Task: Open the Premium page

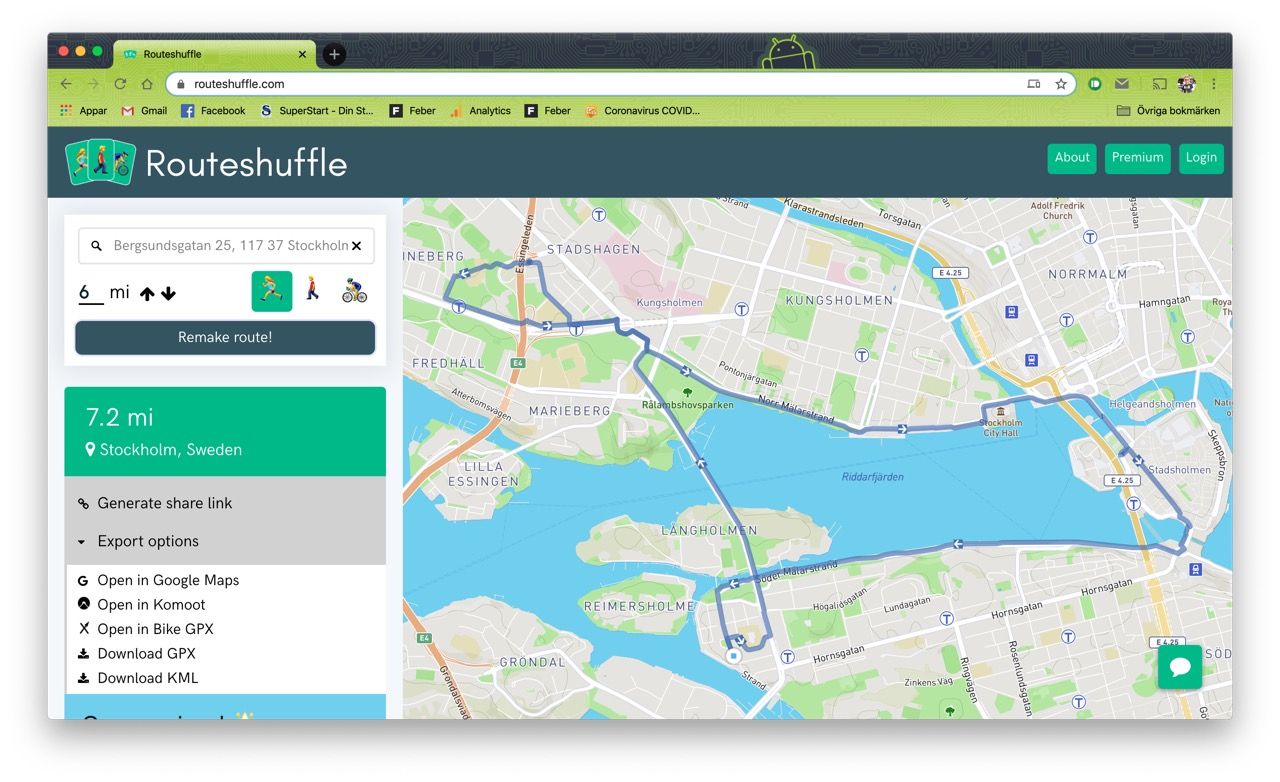Action: coord(1137,158)
